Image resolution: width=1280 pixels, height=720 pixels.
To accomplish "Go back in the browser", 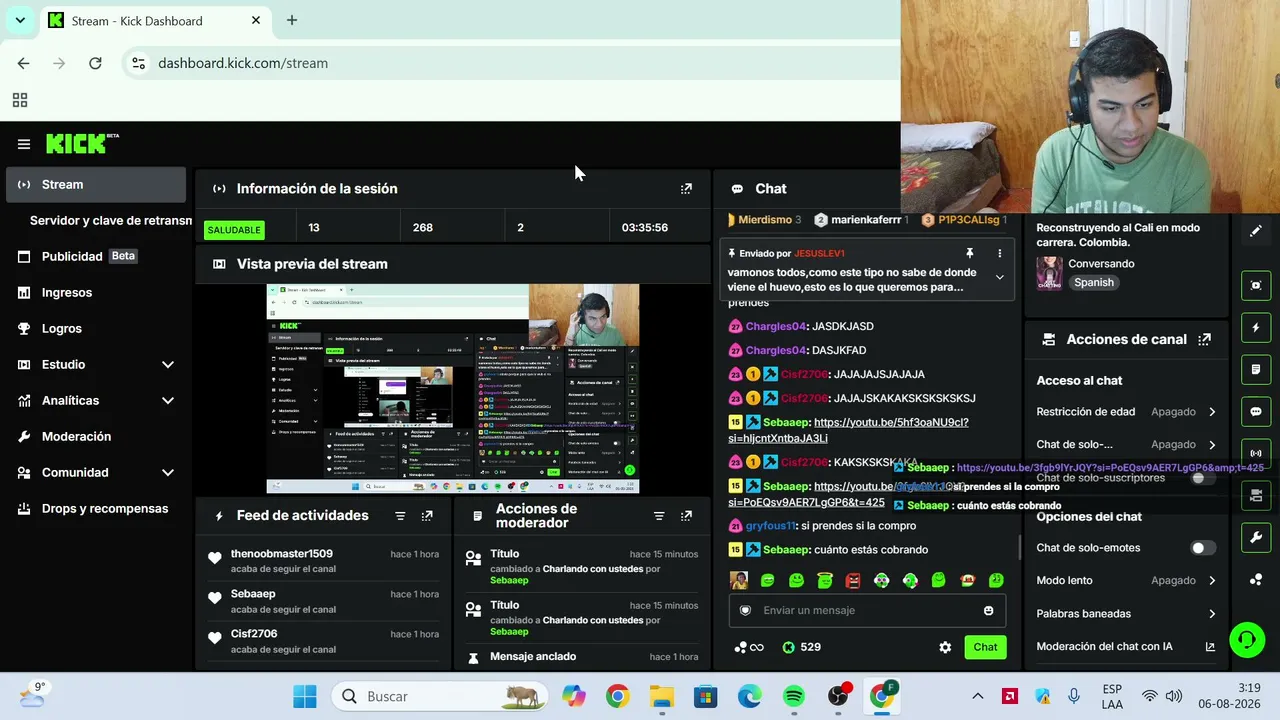I will [x=23, y=63].
